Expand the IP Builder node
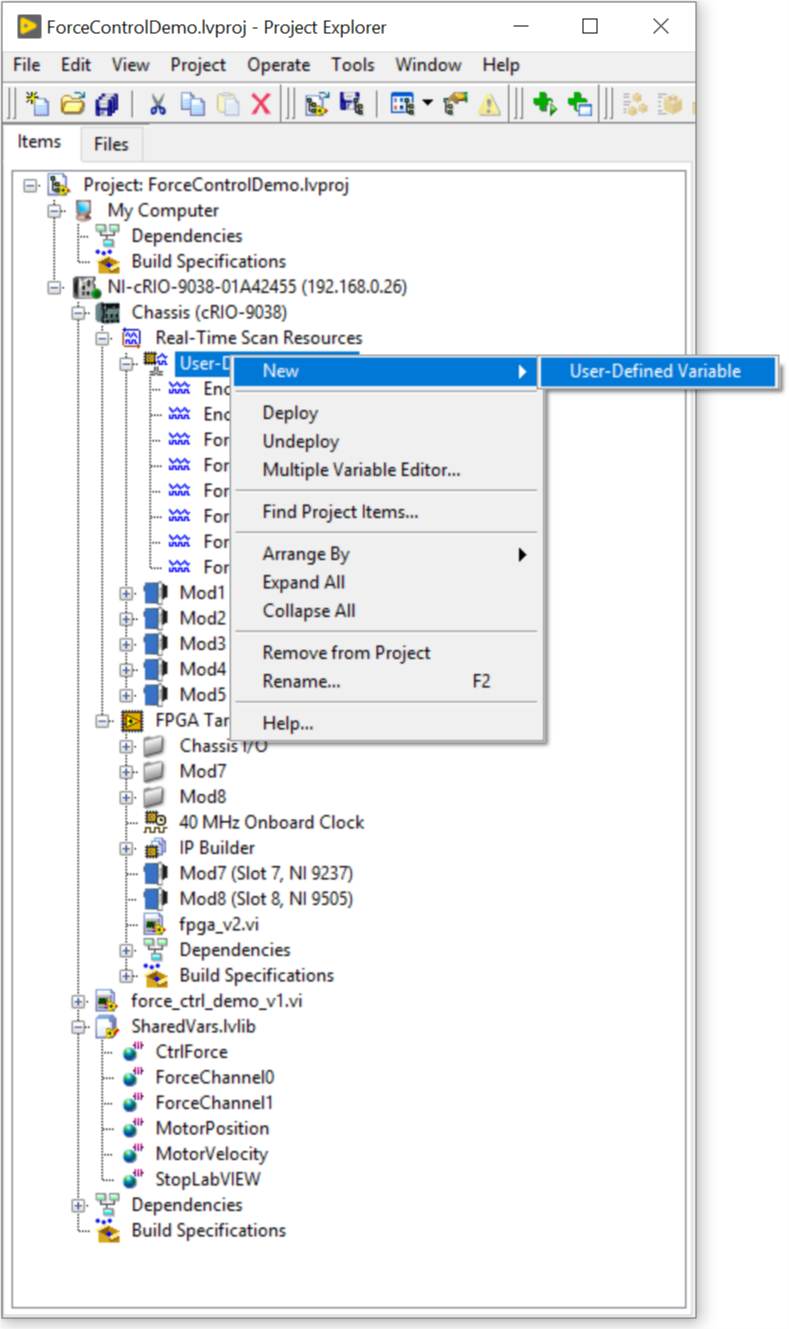The image size is (789, 1329). (x=126, y=848)
